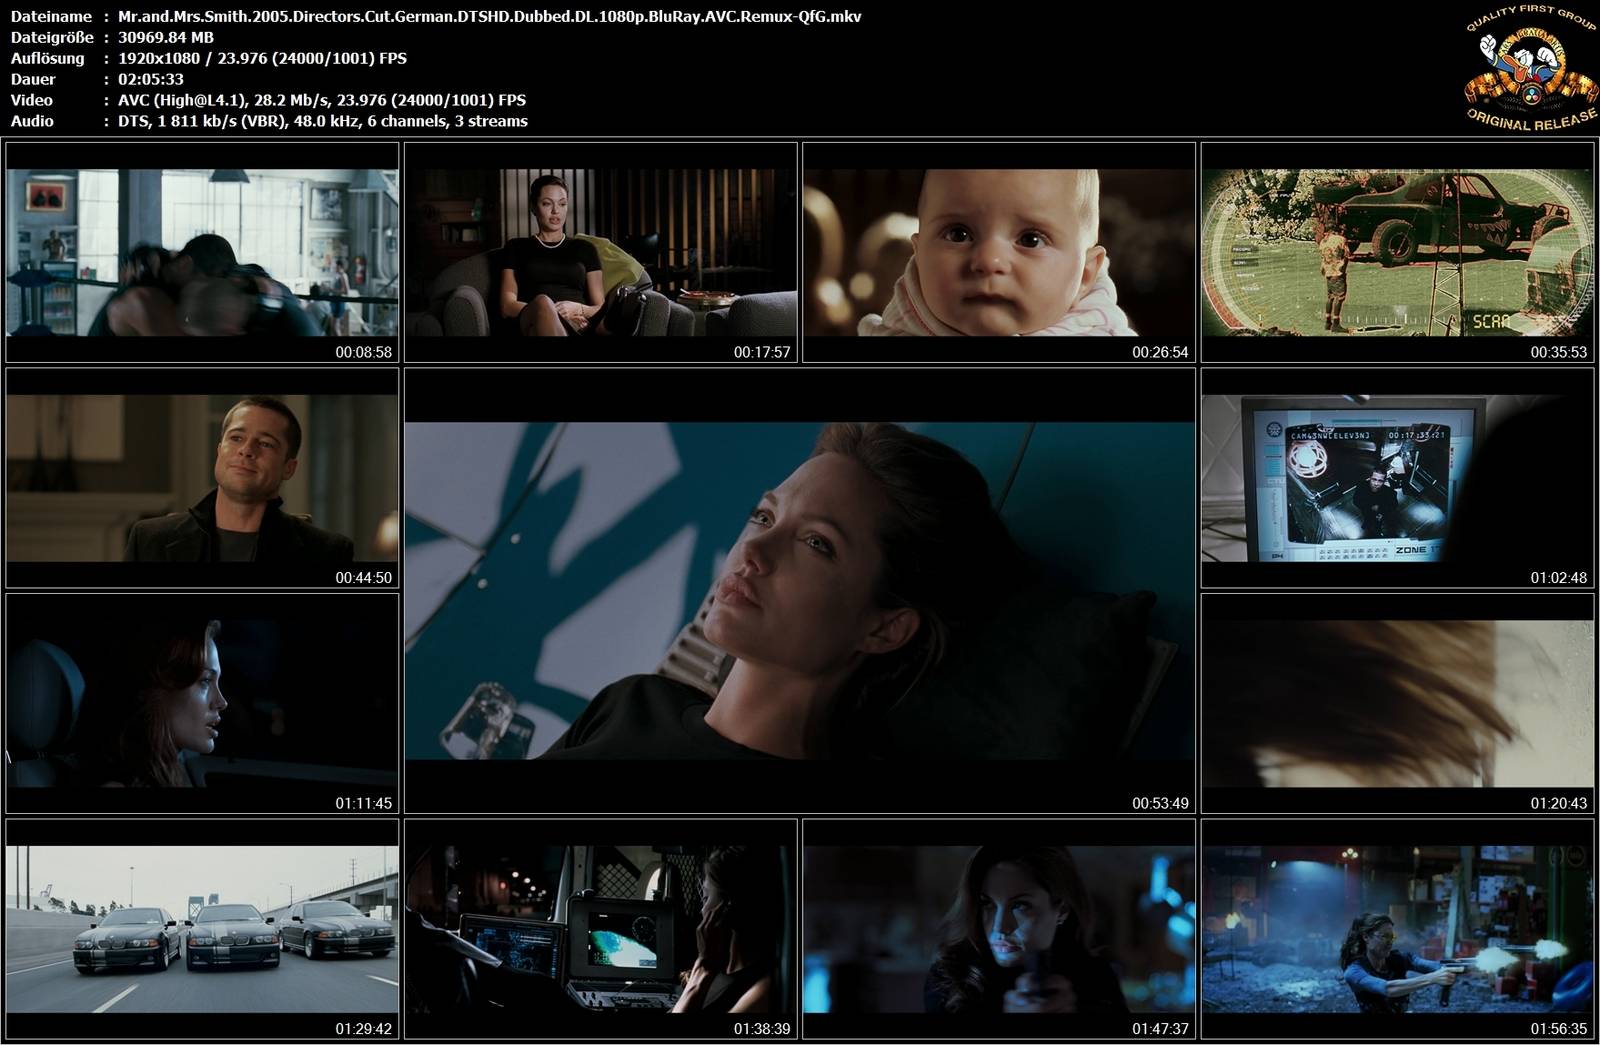Click the Video label

(32, 100)
